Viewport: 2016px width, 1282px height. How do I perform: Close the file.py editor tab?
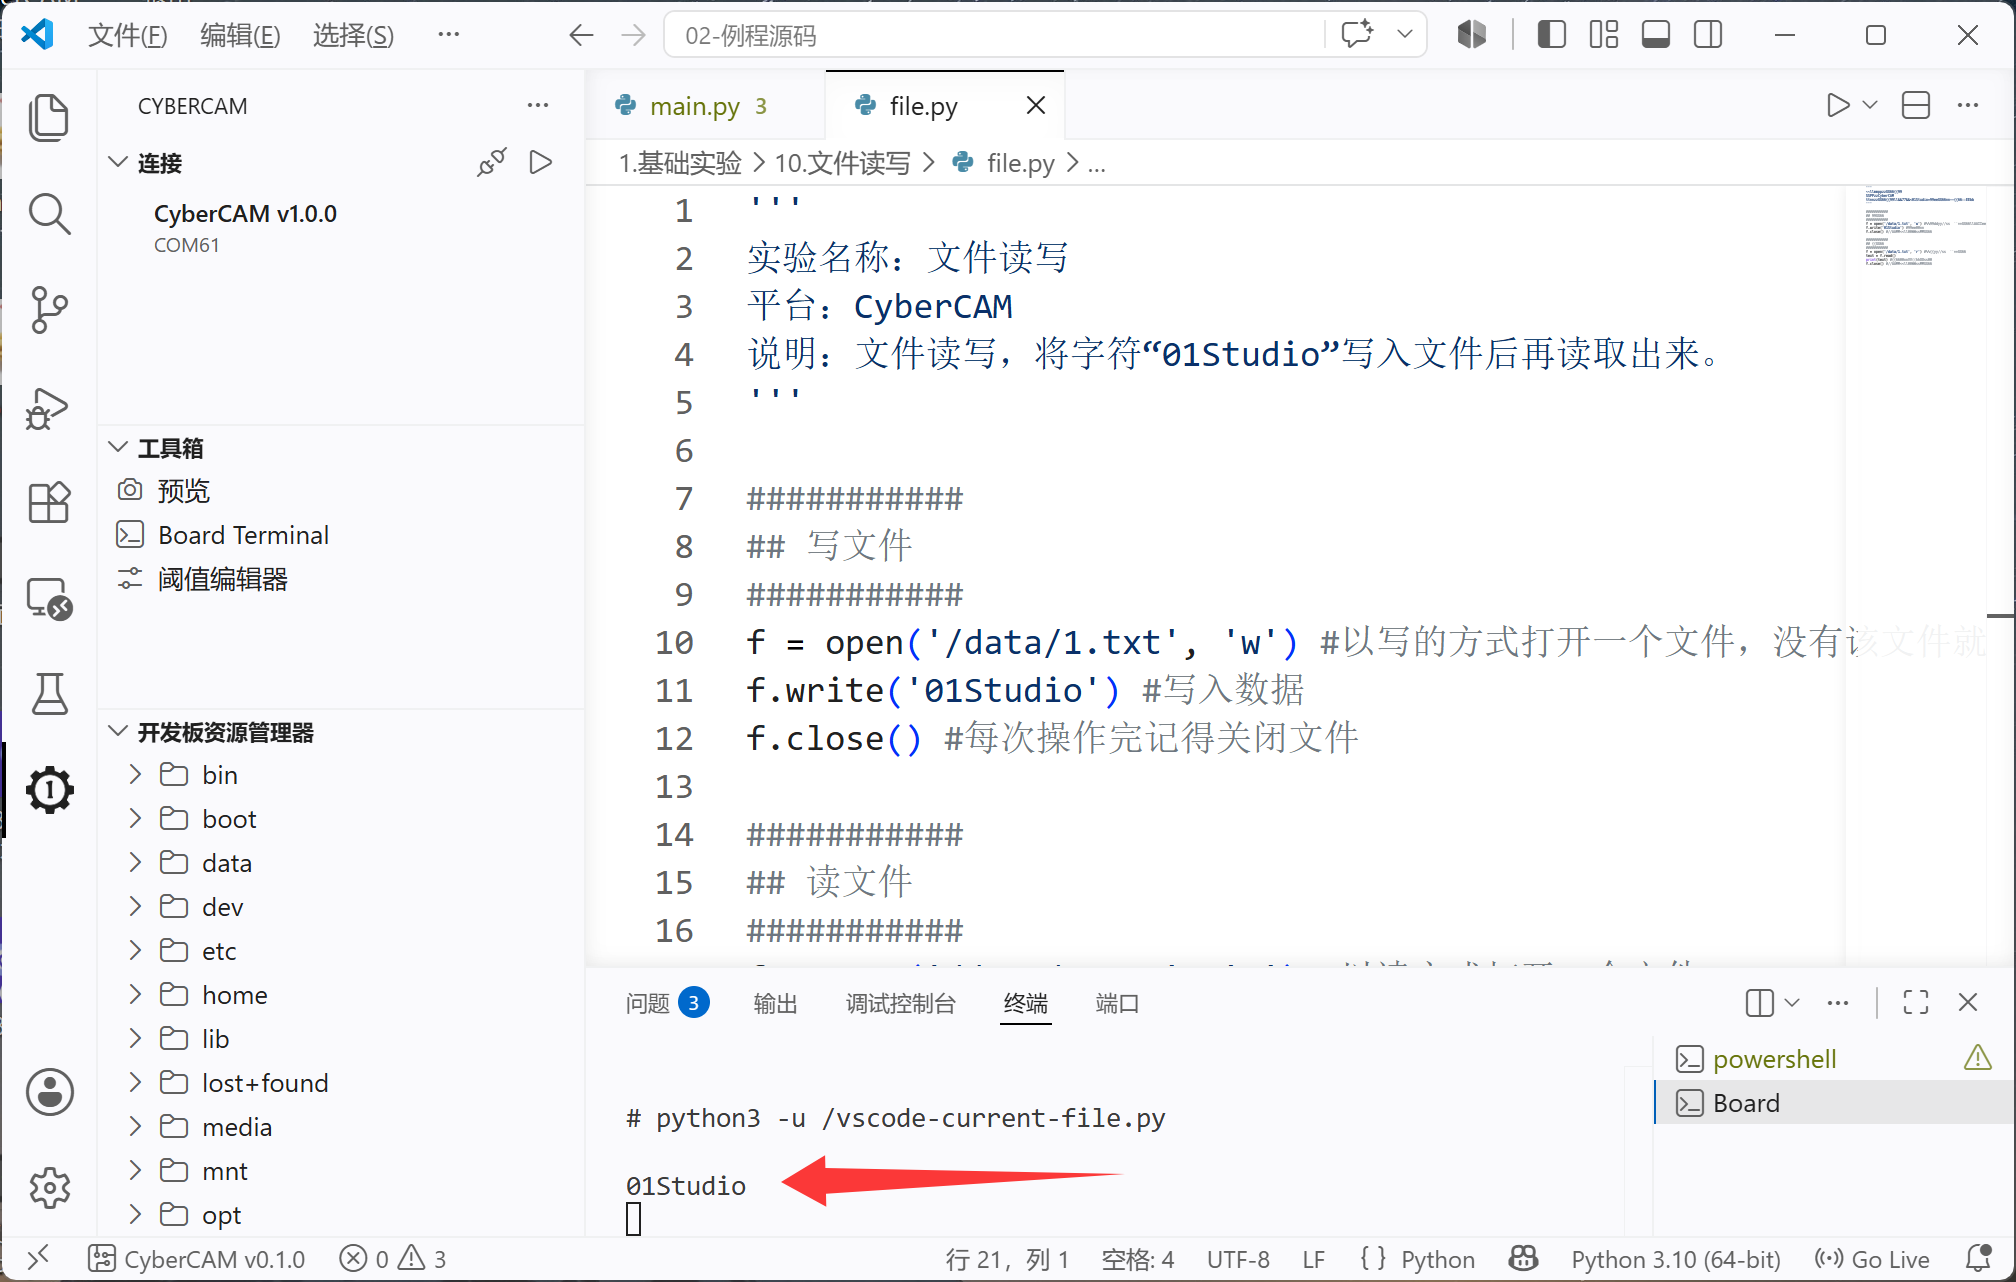1036,105
